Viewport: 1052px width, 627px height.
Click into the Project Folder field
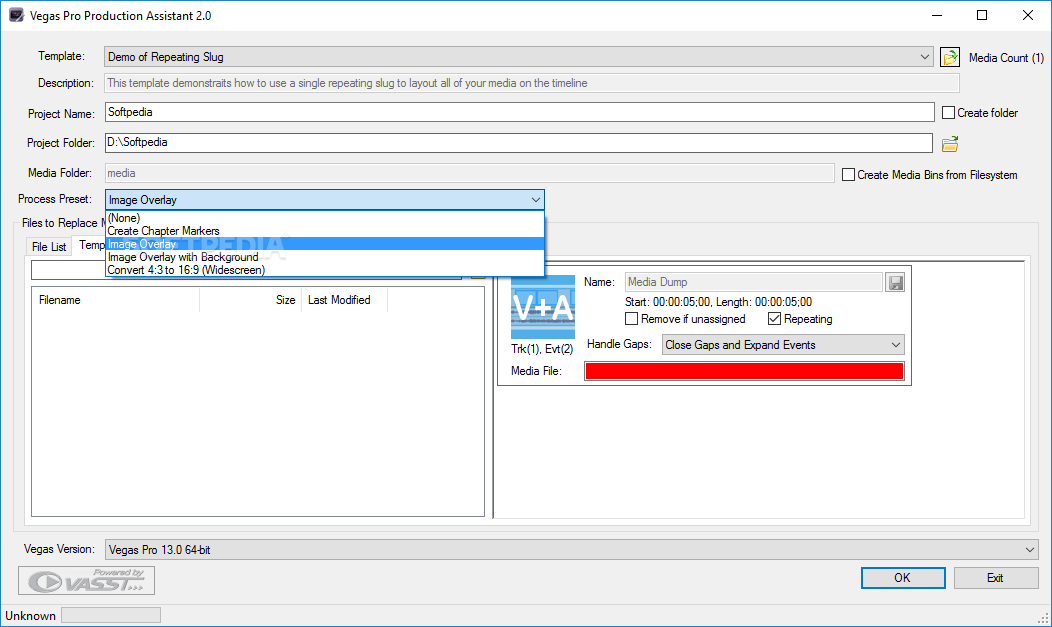519,142
